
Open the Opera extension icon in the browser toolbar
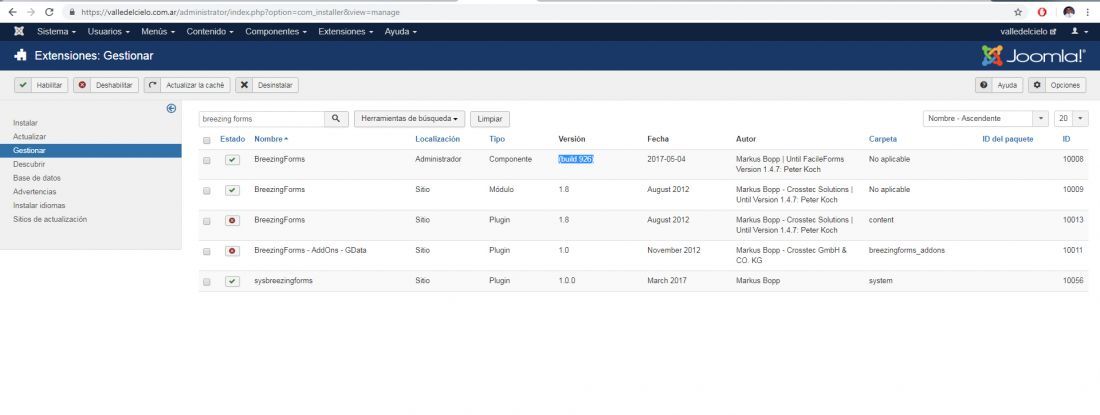click(1042, 12)
